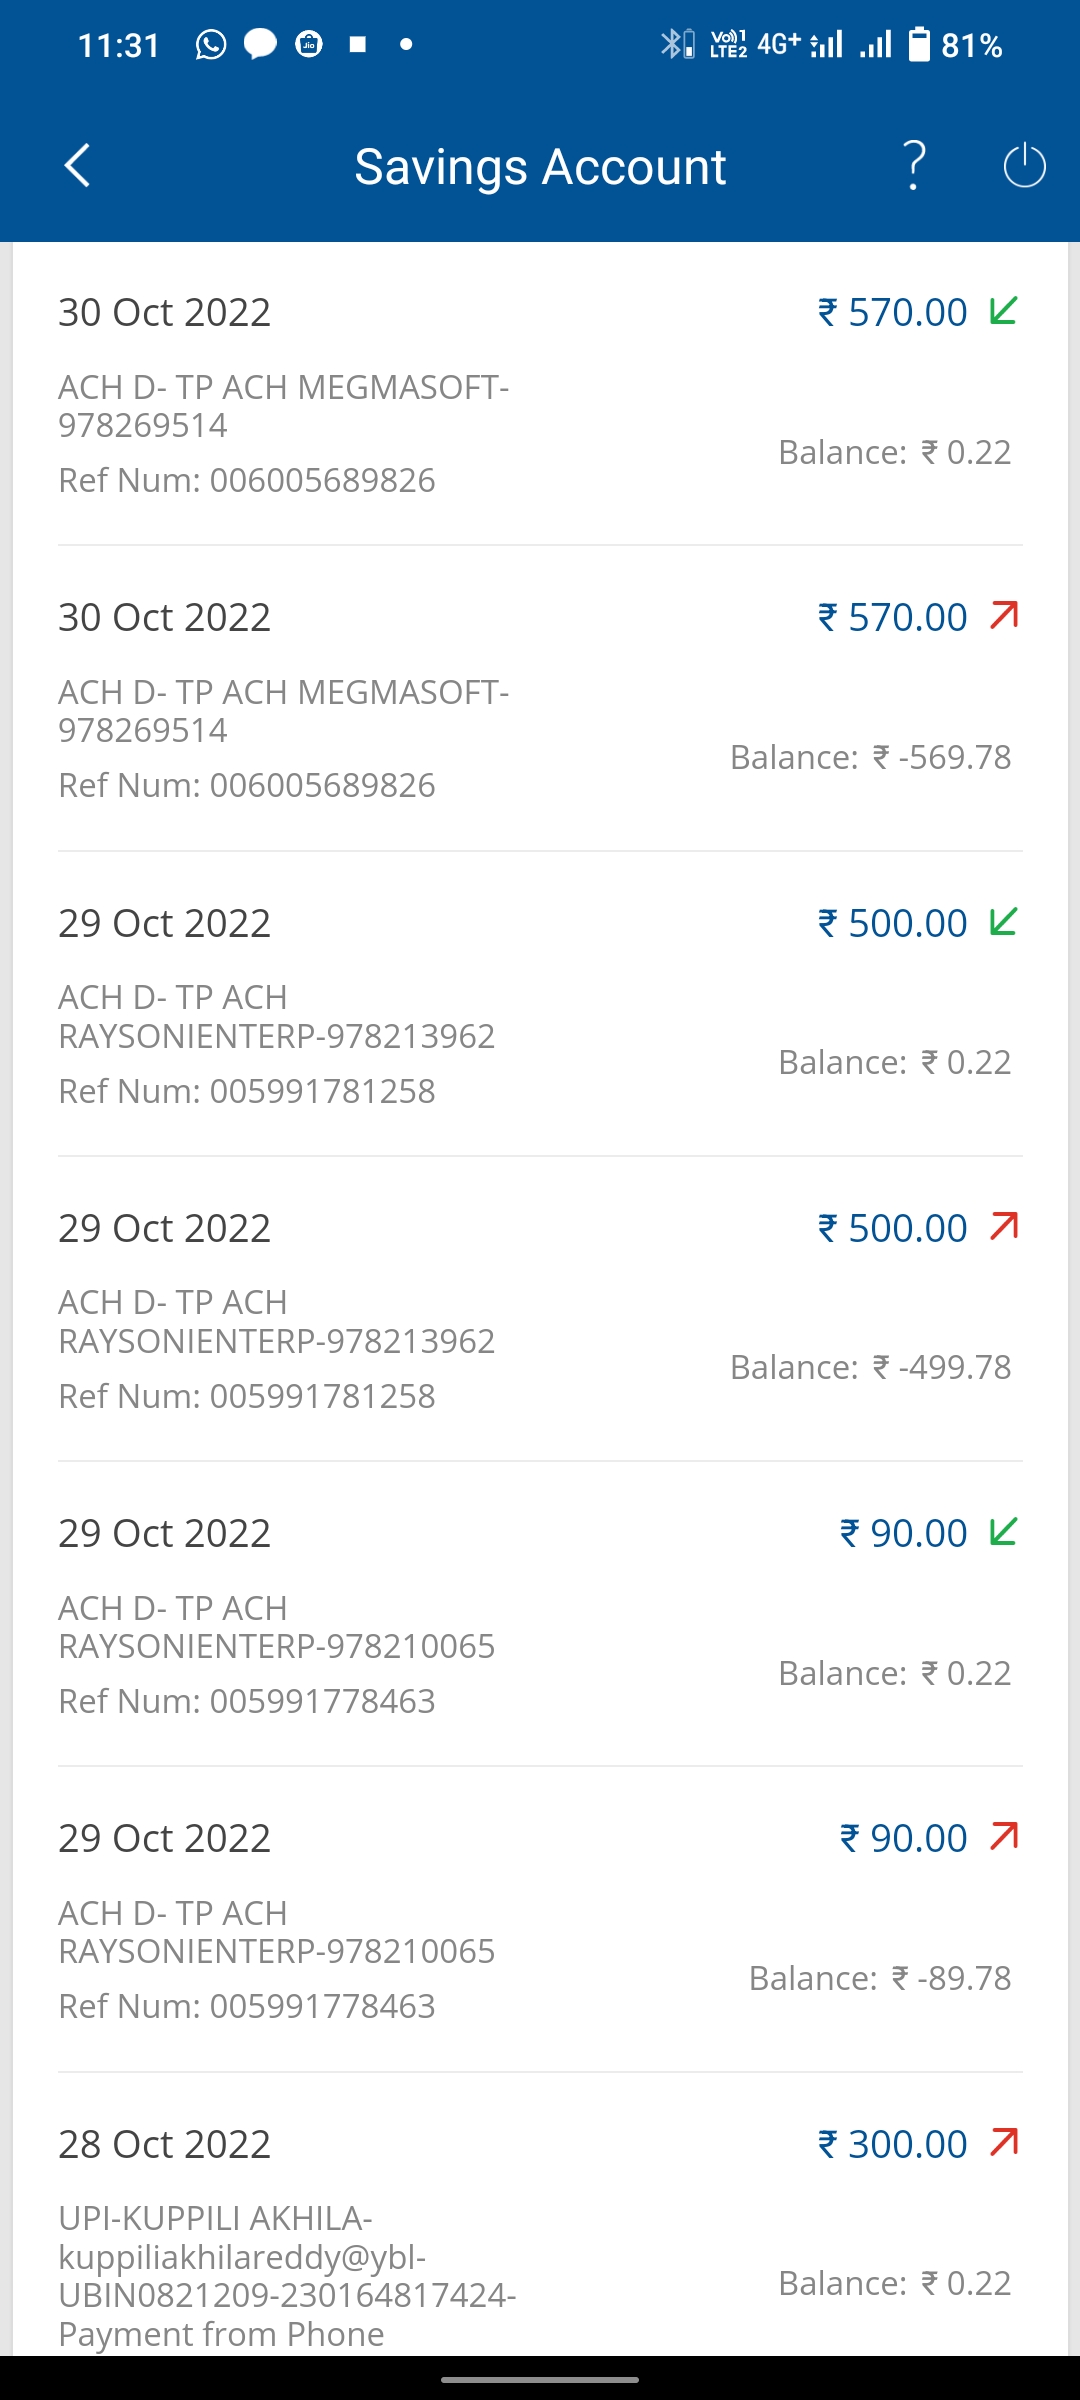This screenshot has width=1080, height=2400.
Task: Tap green credit arrow beside ₹90.00
Action: [x=1003, y=1532]
